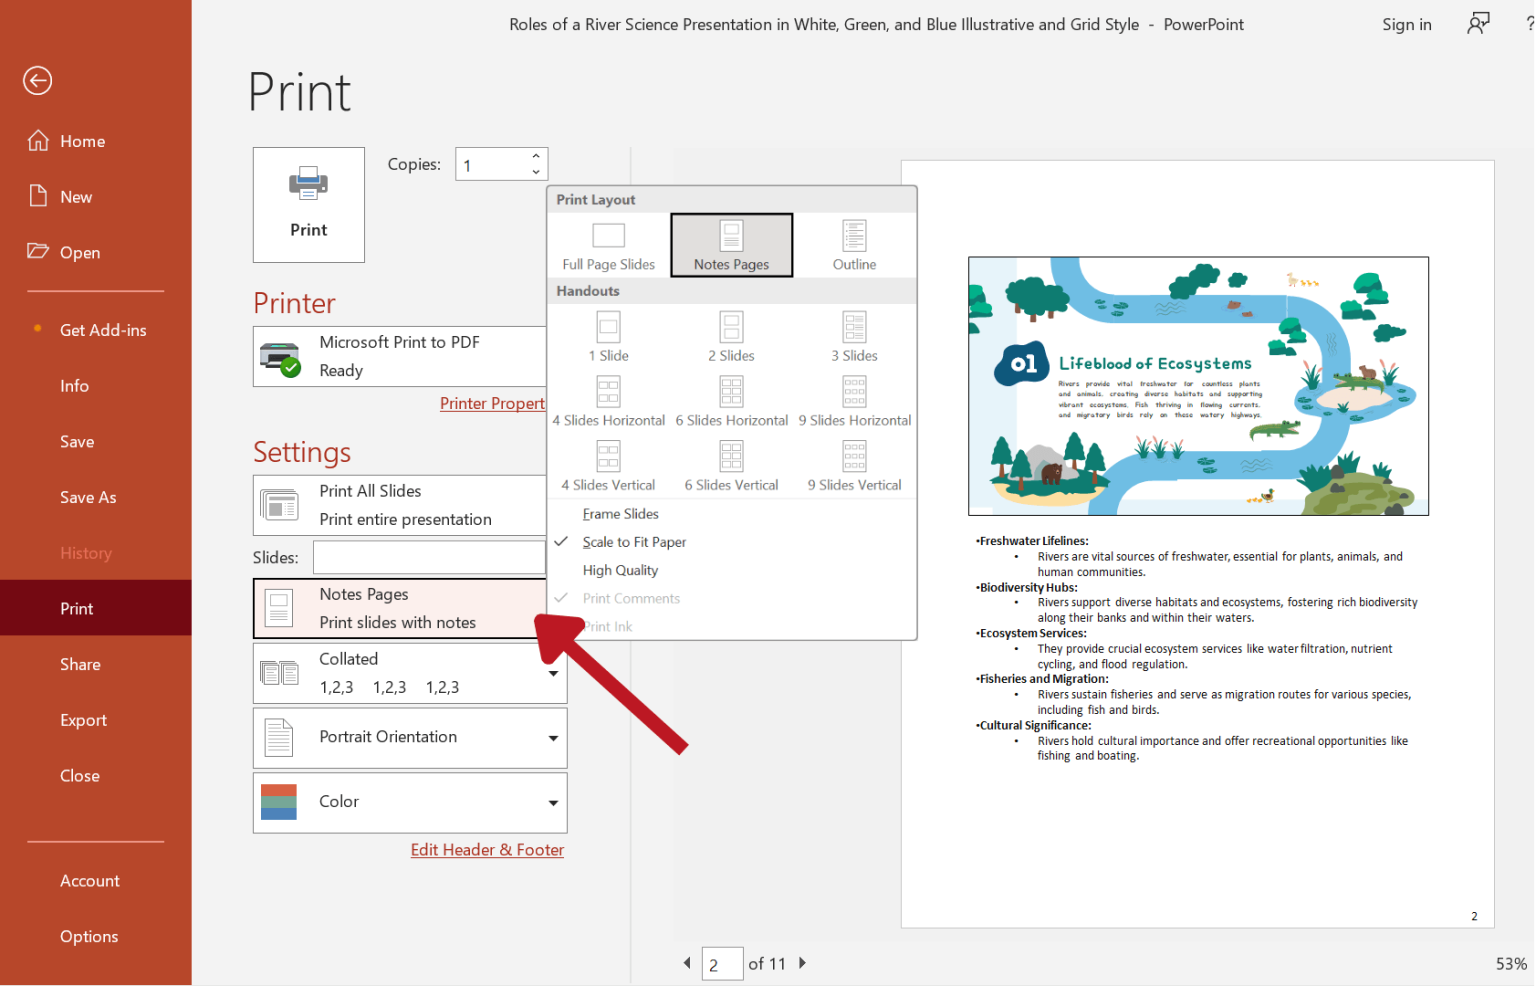
Task: Click the back arrow to exit Print view
Action: (x=37, y=80)
